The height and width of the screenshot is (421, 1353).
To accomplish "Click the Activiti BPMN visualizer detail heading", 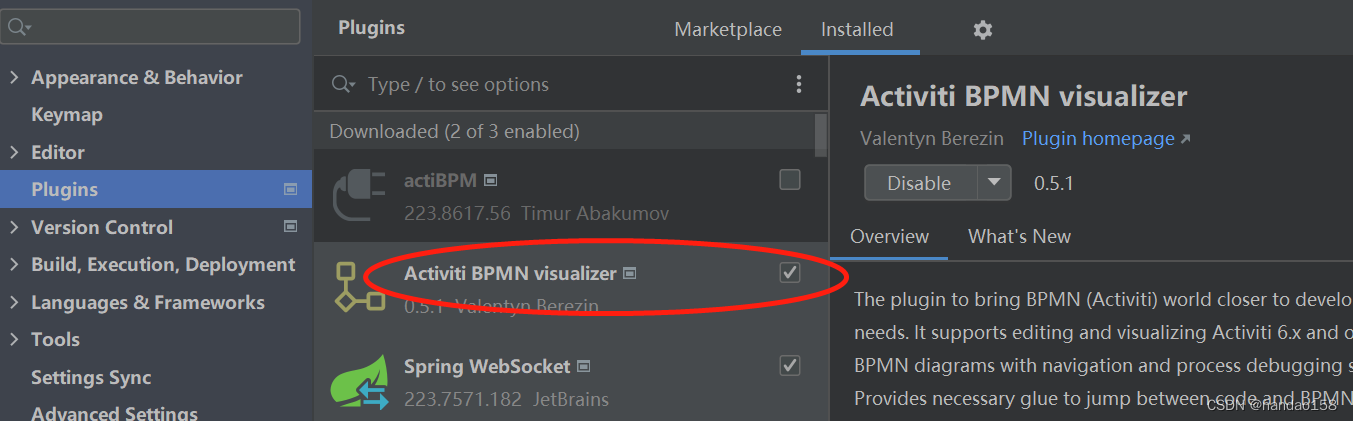I will pos(1024,96).
